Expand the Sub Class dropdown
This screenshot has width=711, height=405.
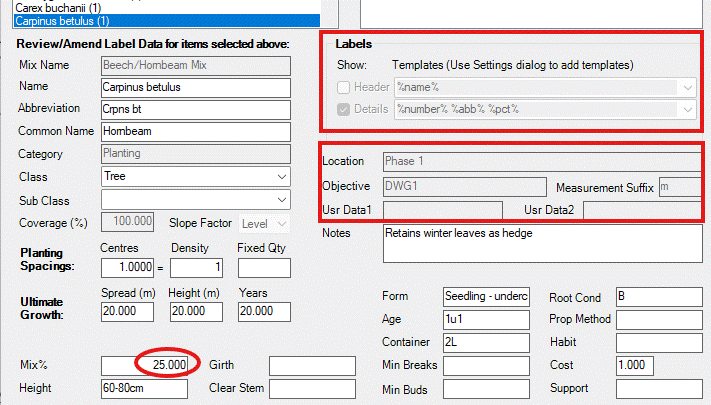click(281, 199)
